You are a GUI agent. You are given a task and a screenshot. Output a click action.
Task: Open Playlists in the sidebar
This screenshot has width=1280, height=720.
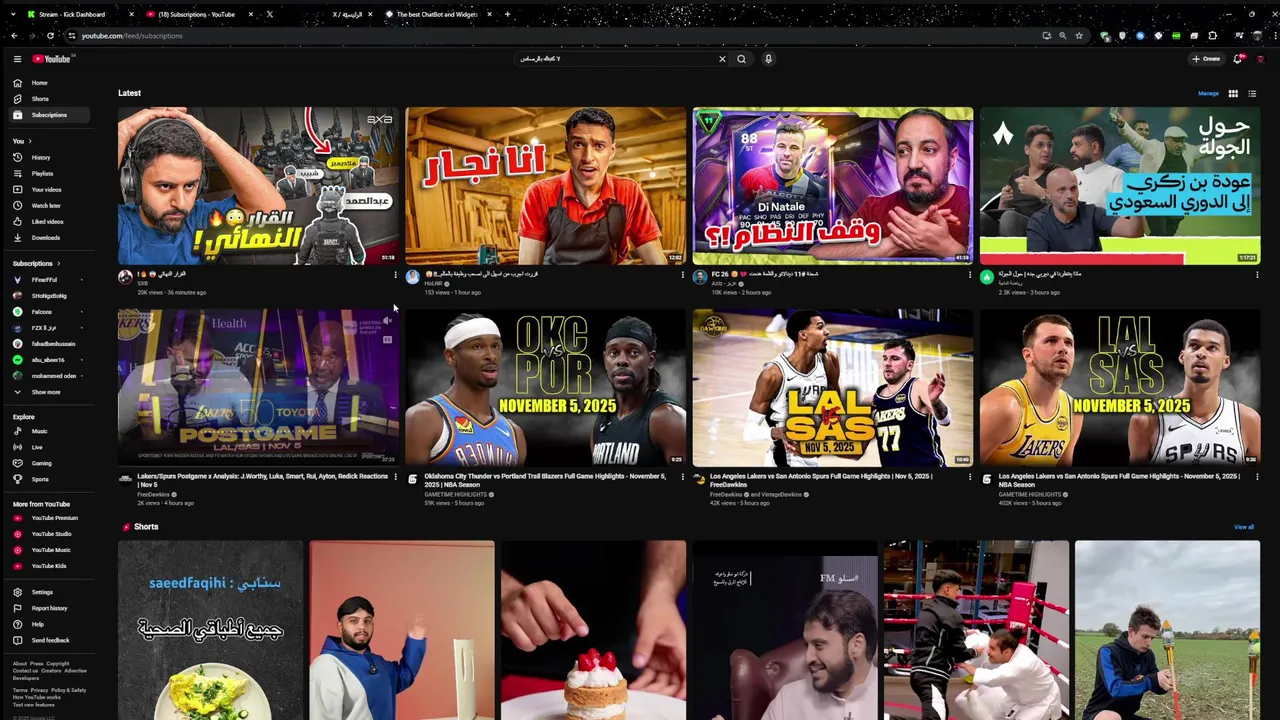[50, 173]
